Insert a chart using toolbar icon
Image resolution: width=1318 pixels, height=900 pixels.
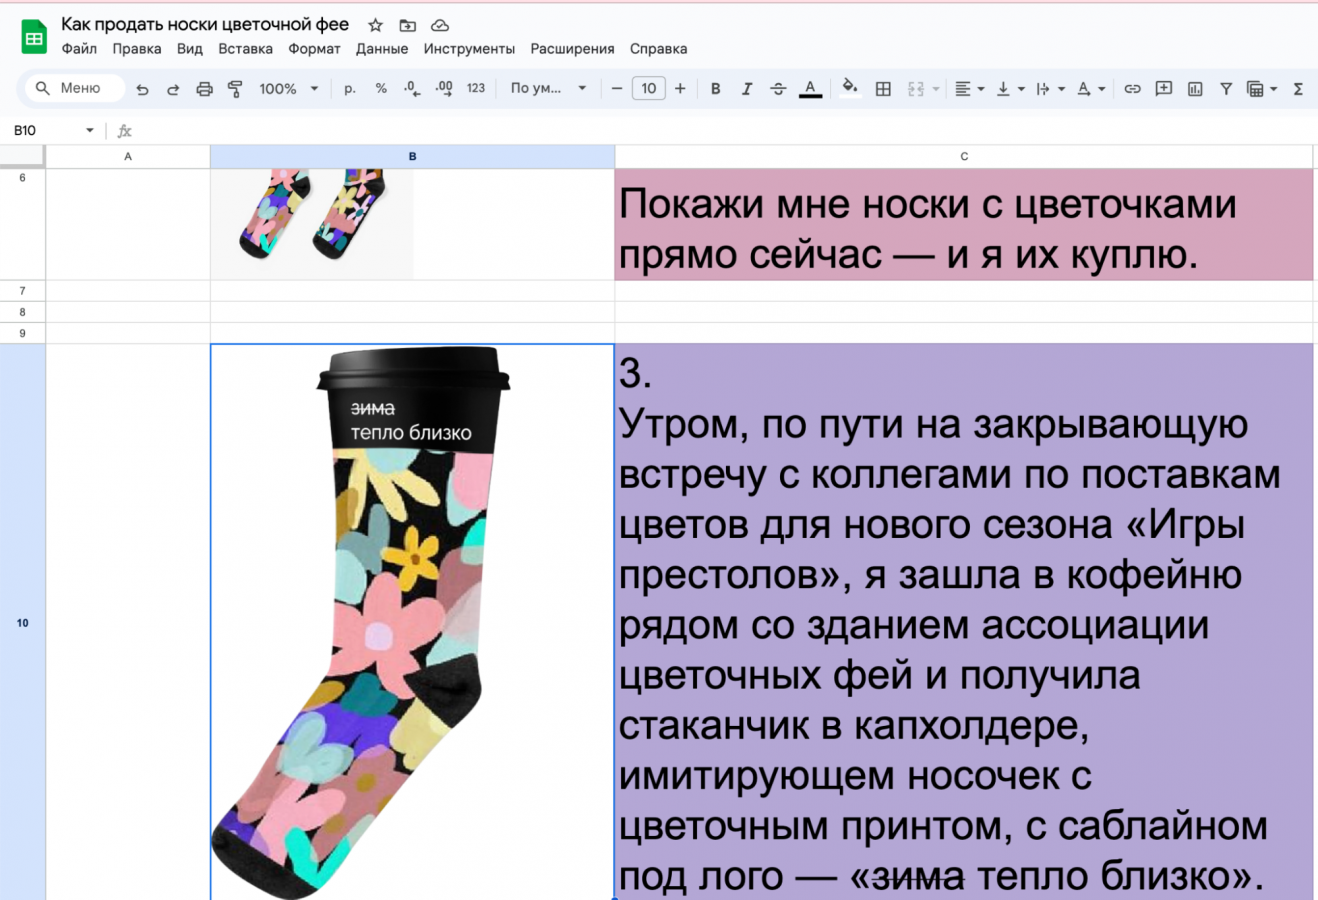(x=1195, y=89)
